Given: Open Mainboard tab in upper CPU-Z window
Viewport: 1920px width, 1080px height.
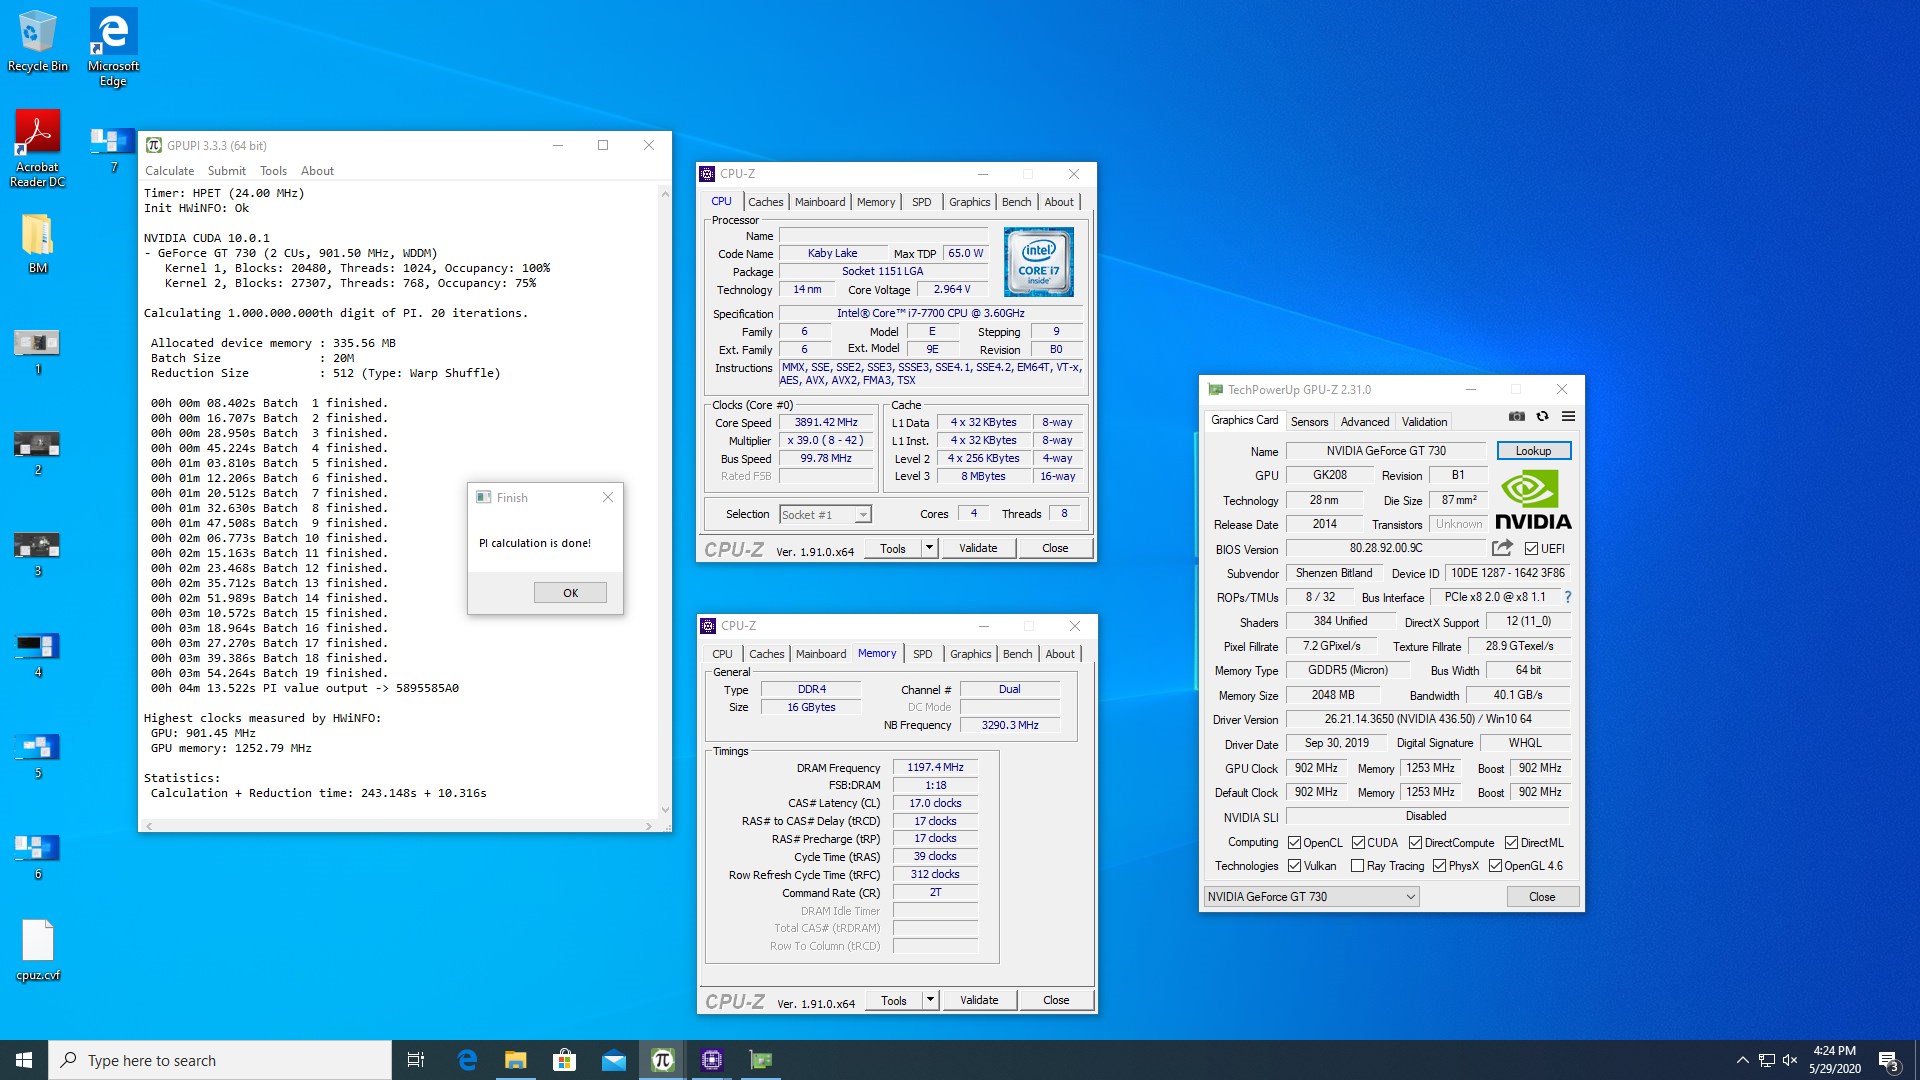Looking at the screenshot, I should pos(820,202).
